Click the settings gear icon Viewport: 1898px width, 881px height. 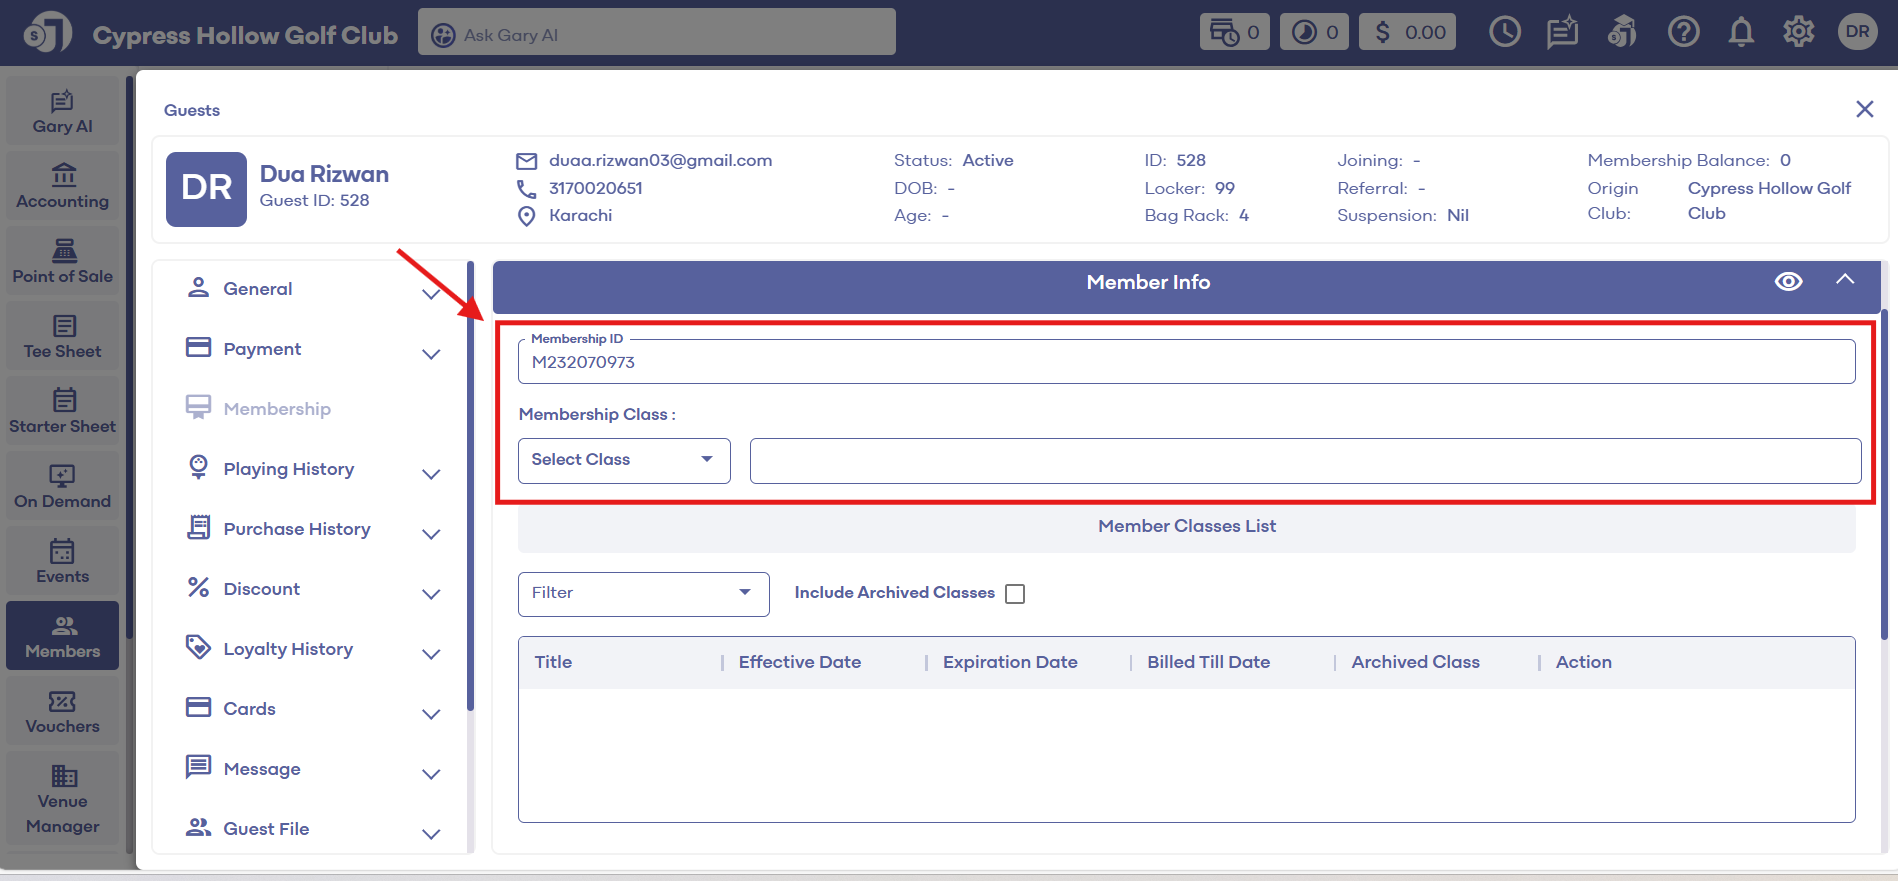pos(1798,33)
